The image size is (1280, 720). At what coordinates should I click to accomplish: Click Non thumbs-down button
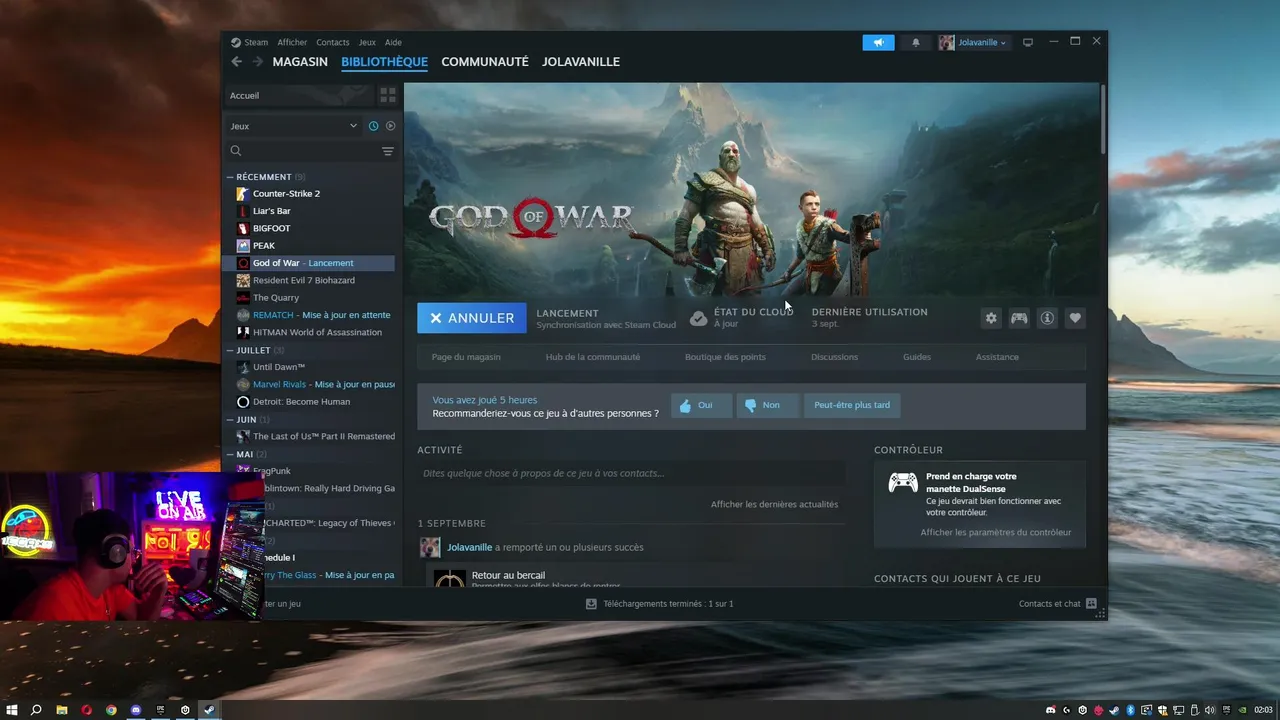pyautogui.click(x=767, y=405)
